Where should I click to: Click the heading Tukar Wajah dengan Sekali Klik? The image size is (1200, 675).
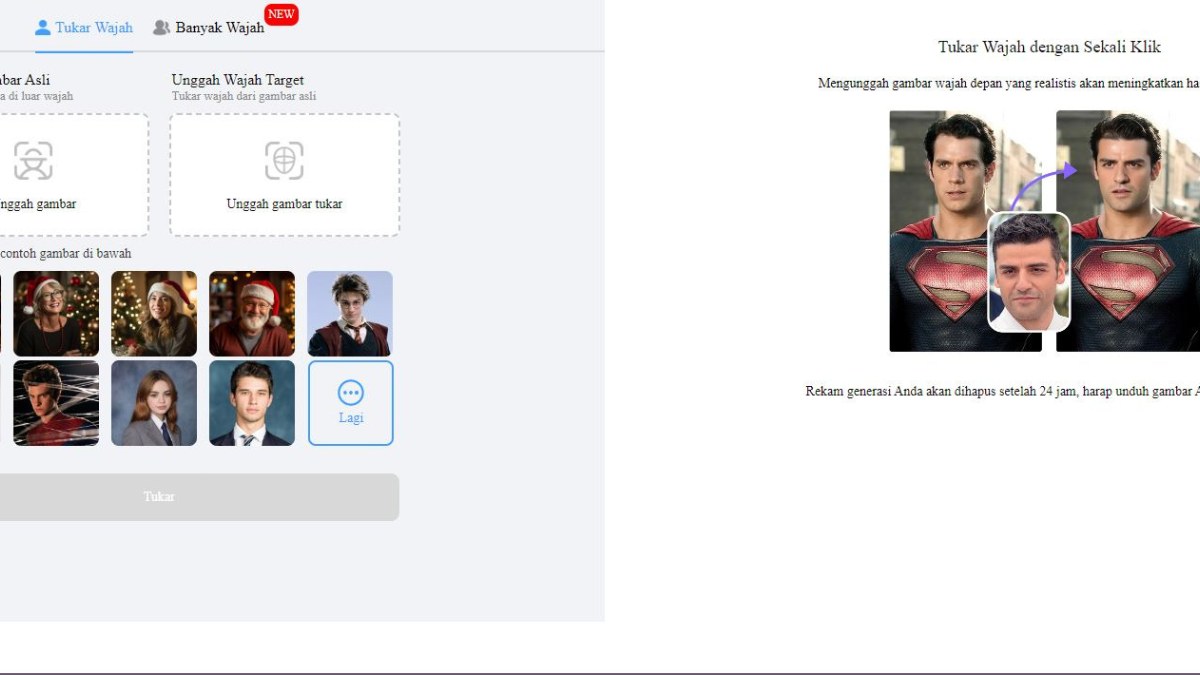tap(1050, 47)
